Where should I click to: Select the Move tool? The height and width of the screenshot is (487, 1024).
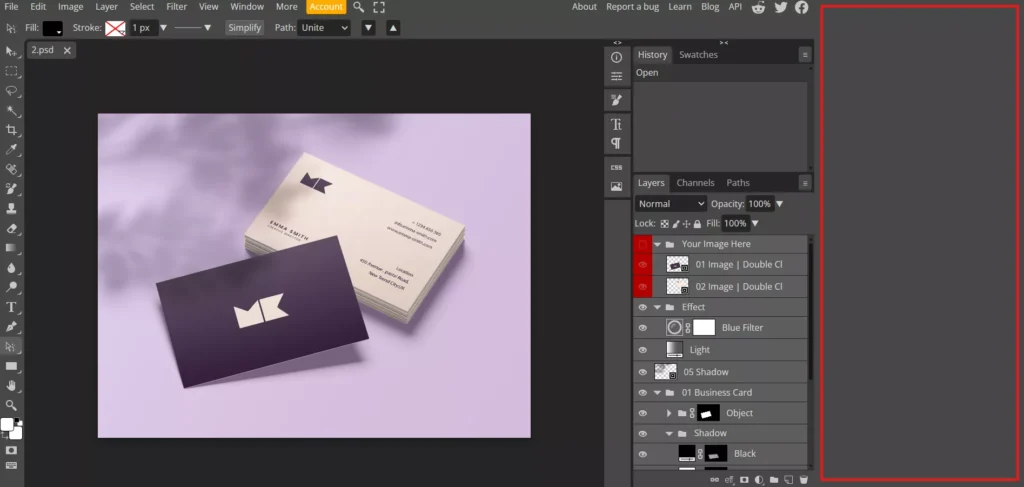[x=11, y=52]
